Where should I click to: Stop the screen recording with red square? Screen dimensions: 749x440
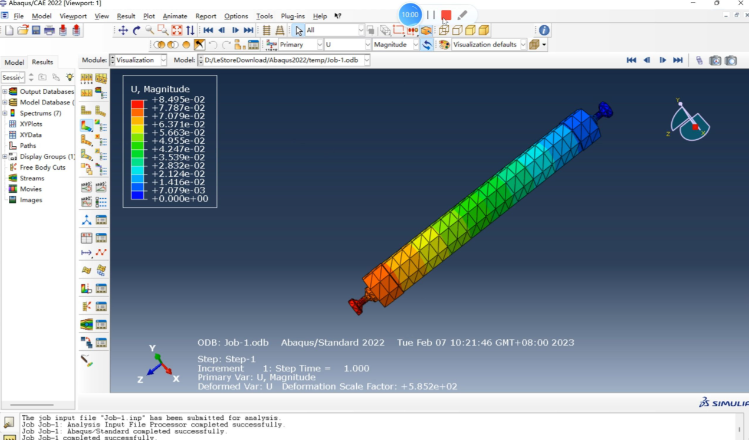pyautogui.click(x=446, y=15)
